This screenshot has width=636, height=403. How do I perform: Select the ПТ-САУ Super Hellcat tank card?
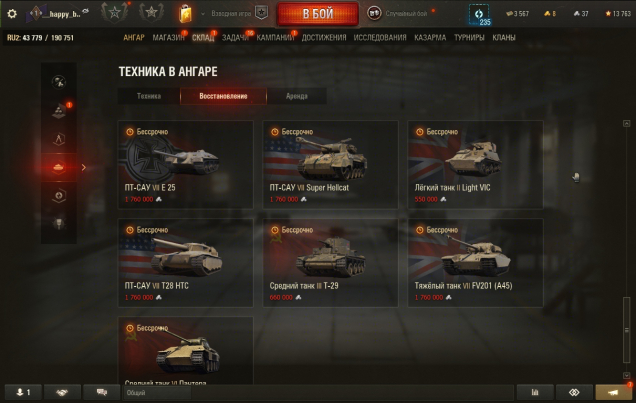(x=330, y=165)
